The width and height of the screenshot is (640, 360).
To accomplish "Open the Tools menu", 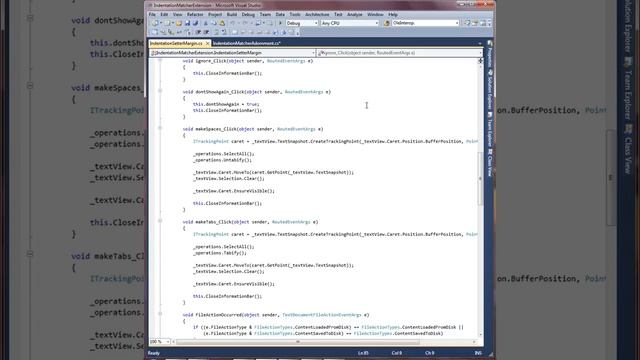I will coord(295,14).
